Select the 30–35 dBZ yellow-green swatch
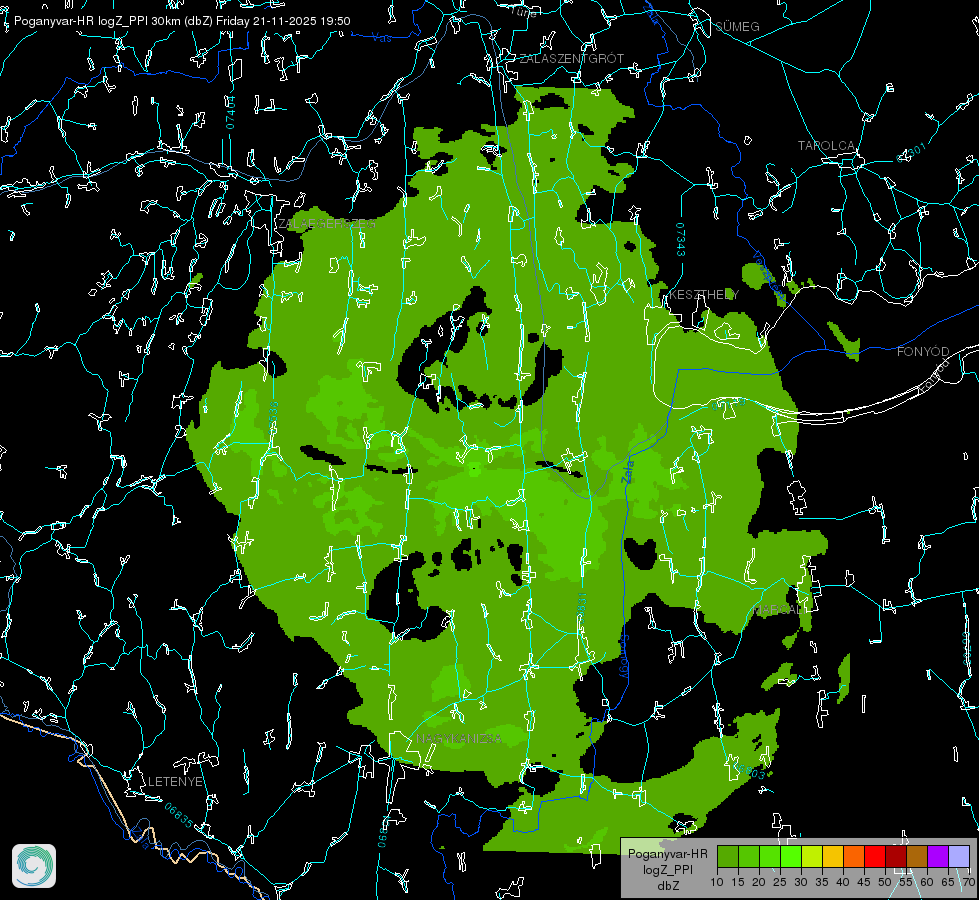Image resolution: width=979 pixels, height=900 pixels. [x=812, y=857]
